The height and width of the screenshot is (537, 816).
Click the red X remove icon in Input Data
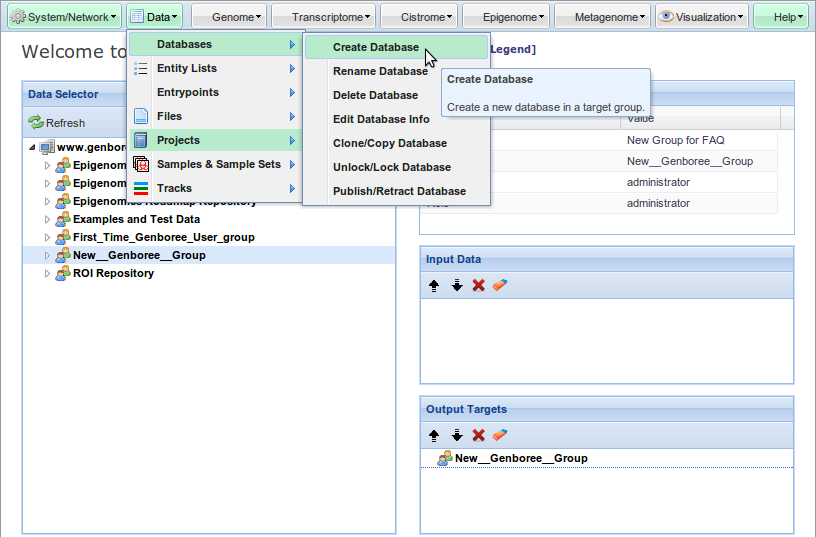tap(479, 285)
